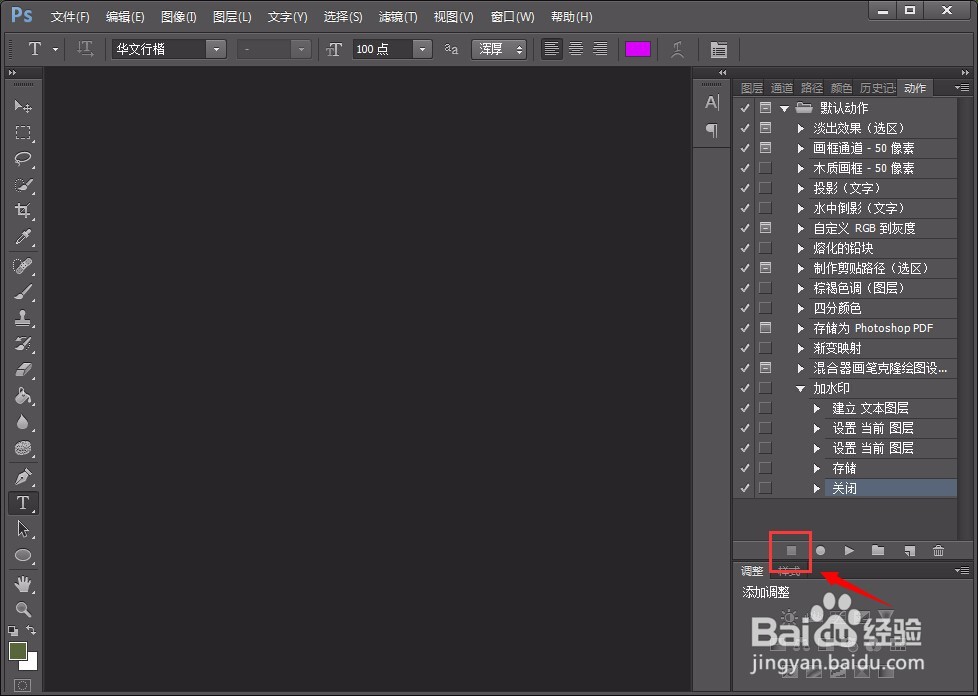This screenshot has width=978, height=696.
Task: Toggle dialog box for 四分颜色 action
Action: click(x=765, y=308)
